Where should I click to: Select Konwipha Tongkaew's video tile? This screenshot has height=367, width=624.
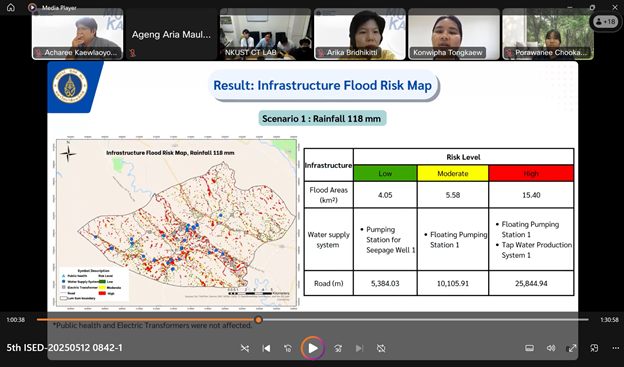(454, 34)
